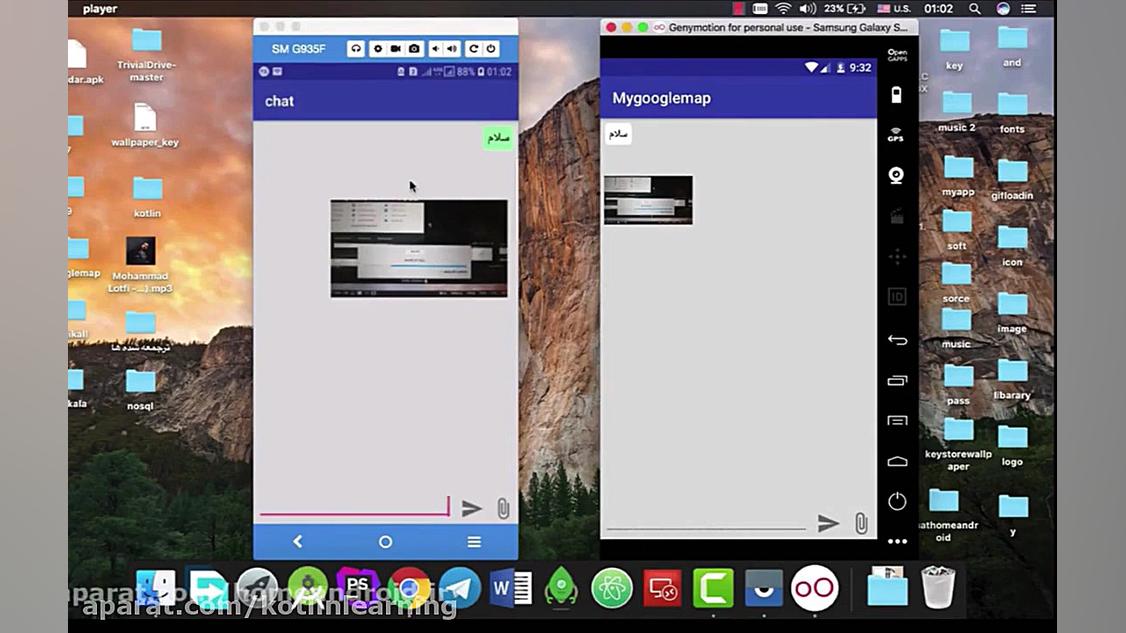Click Genymotion's menu button

pyautogui.click(x=897, y=420)
